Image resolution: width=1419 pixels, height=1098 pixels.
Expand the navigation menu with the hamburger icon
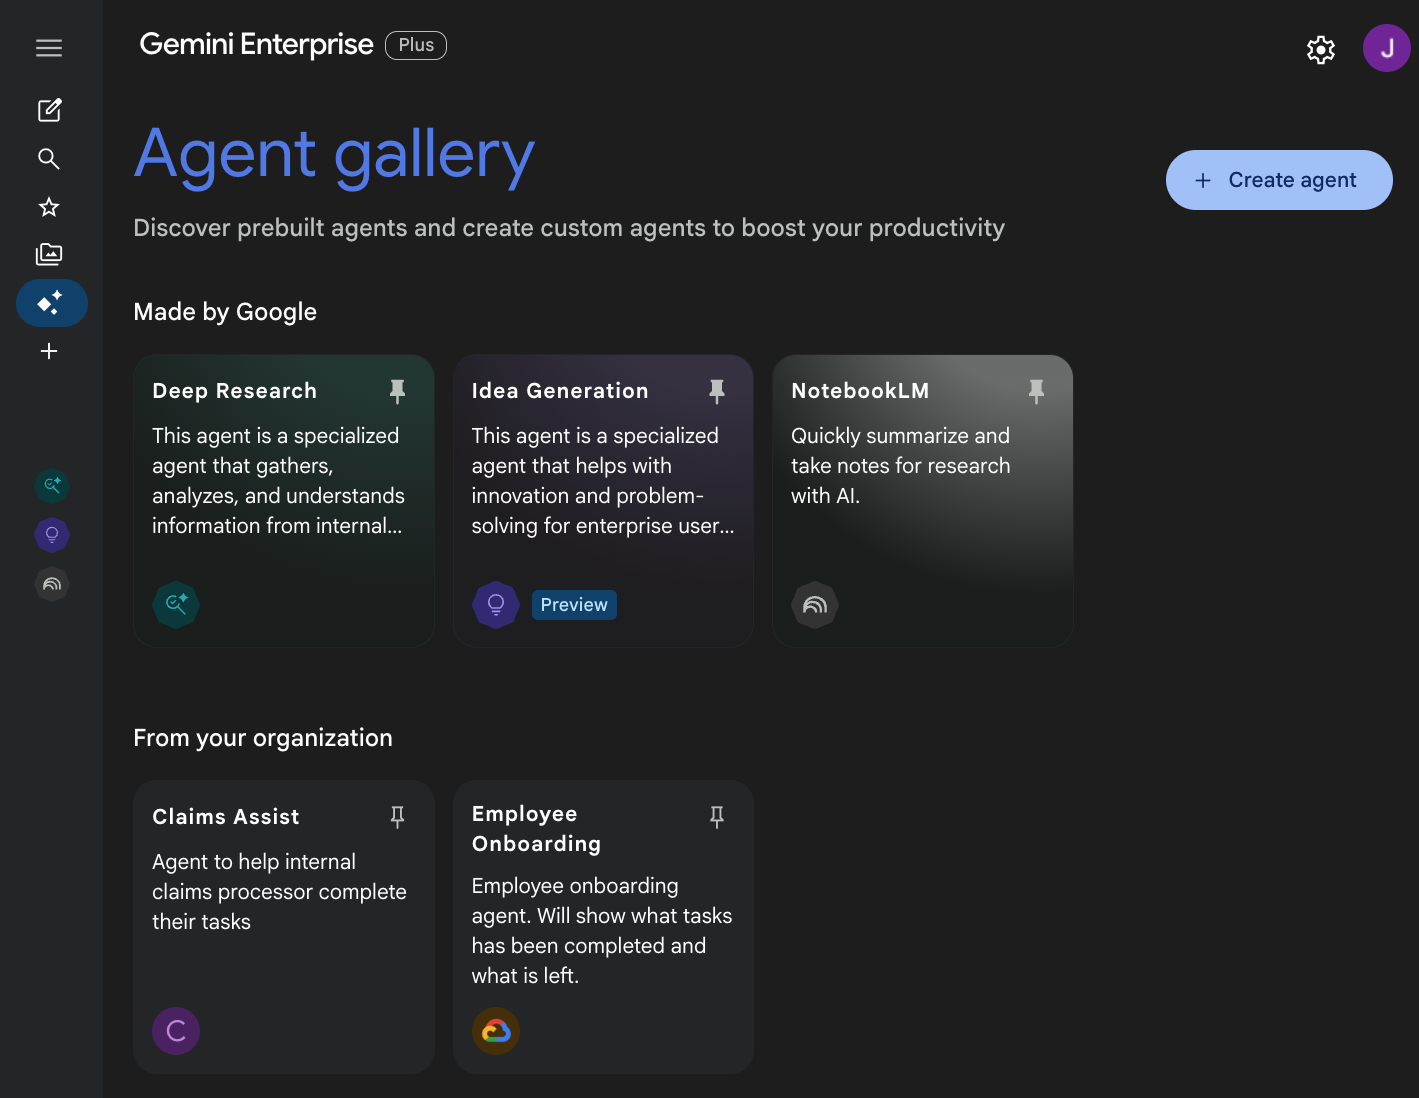tap(48, 47)
